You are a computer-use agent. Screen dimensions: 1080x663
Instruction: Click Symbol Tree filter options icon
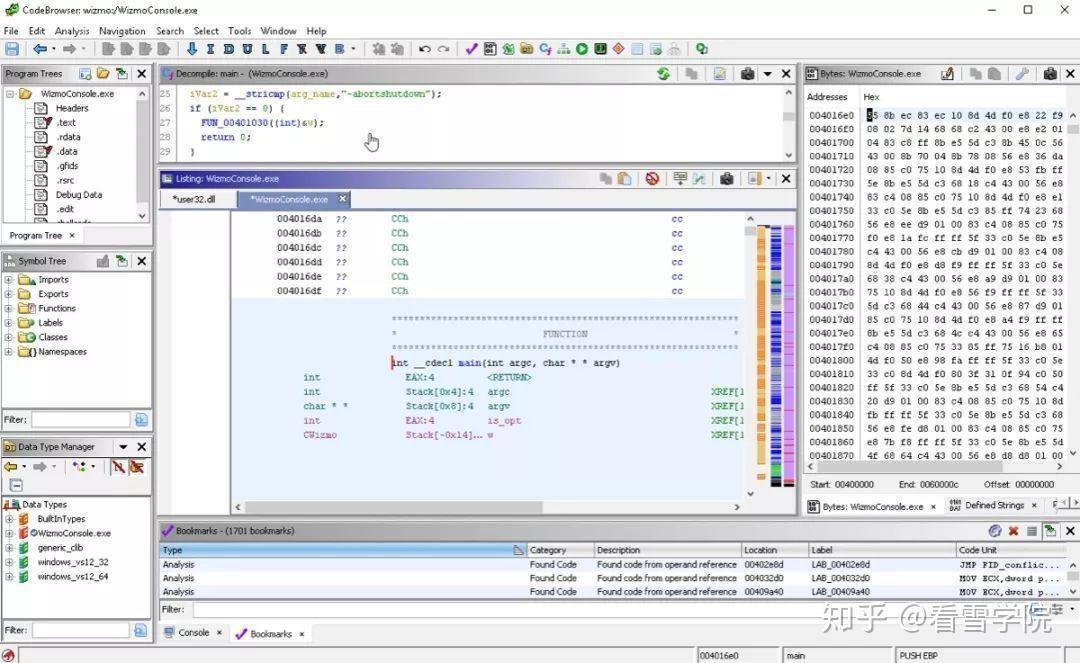(x=141, y=420)
